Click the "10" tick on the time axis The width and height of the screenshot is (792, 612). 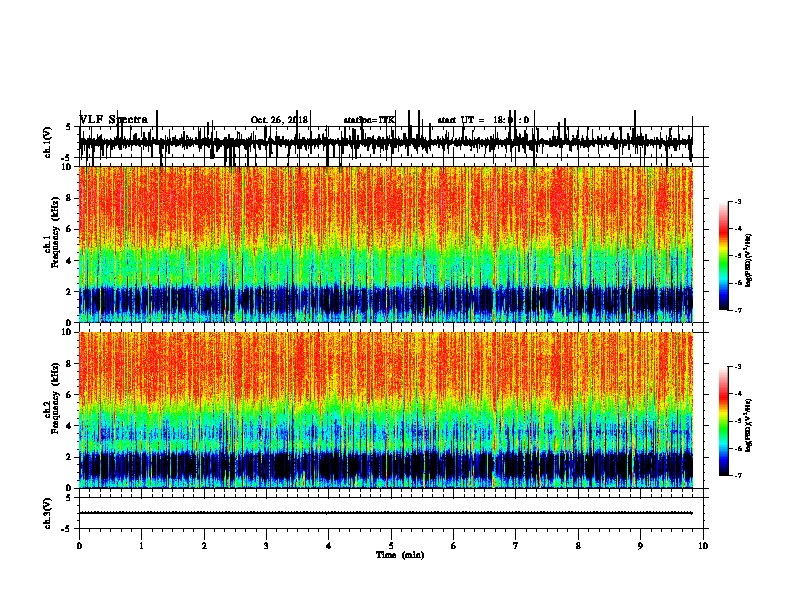tap(703, 546)
